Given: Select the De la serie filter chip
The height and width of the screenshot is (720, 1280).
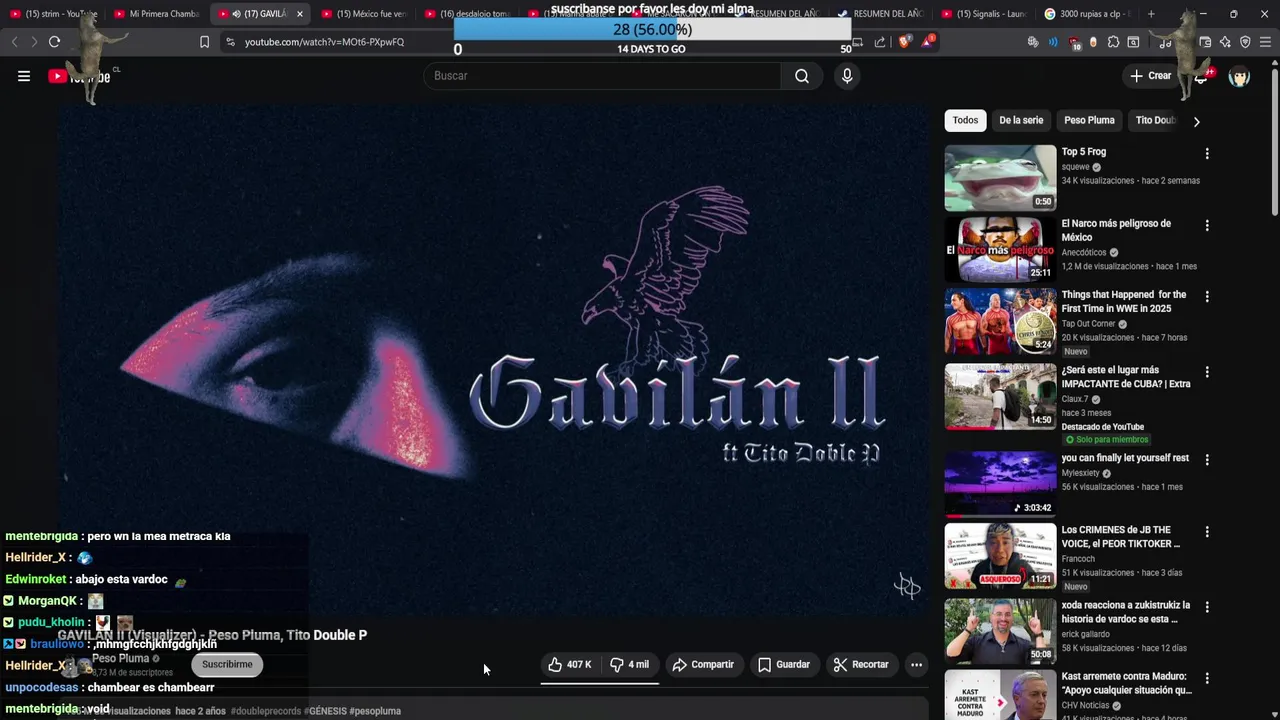Looking at the screenshot, I should 1021,120.
